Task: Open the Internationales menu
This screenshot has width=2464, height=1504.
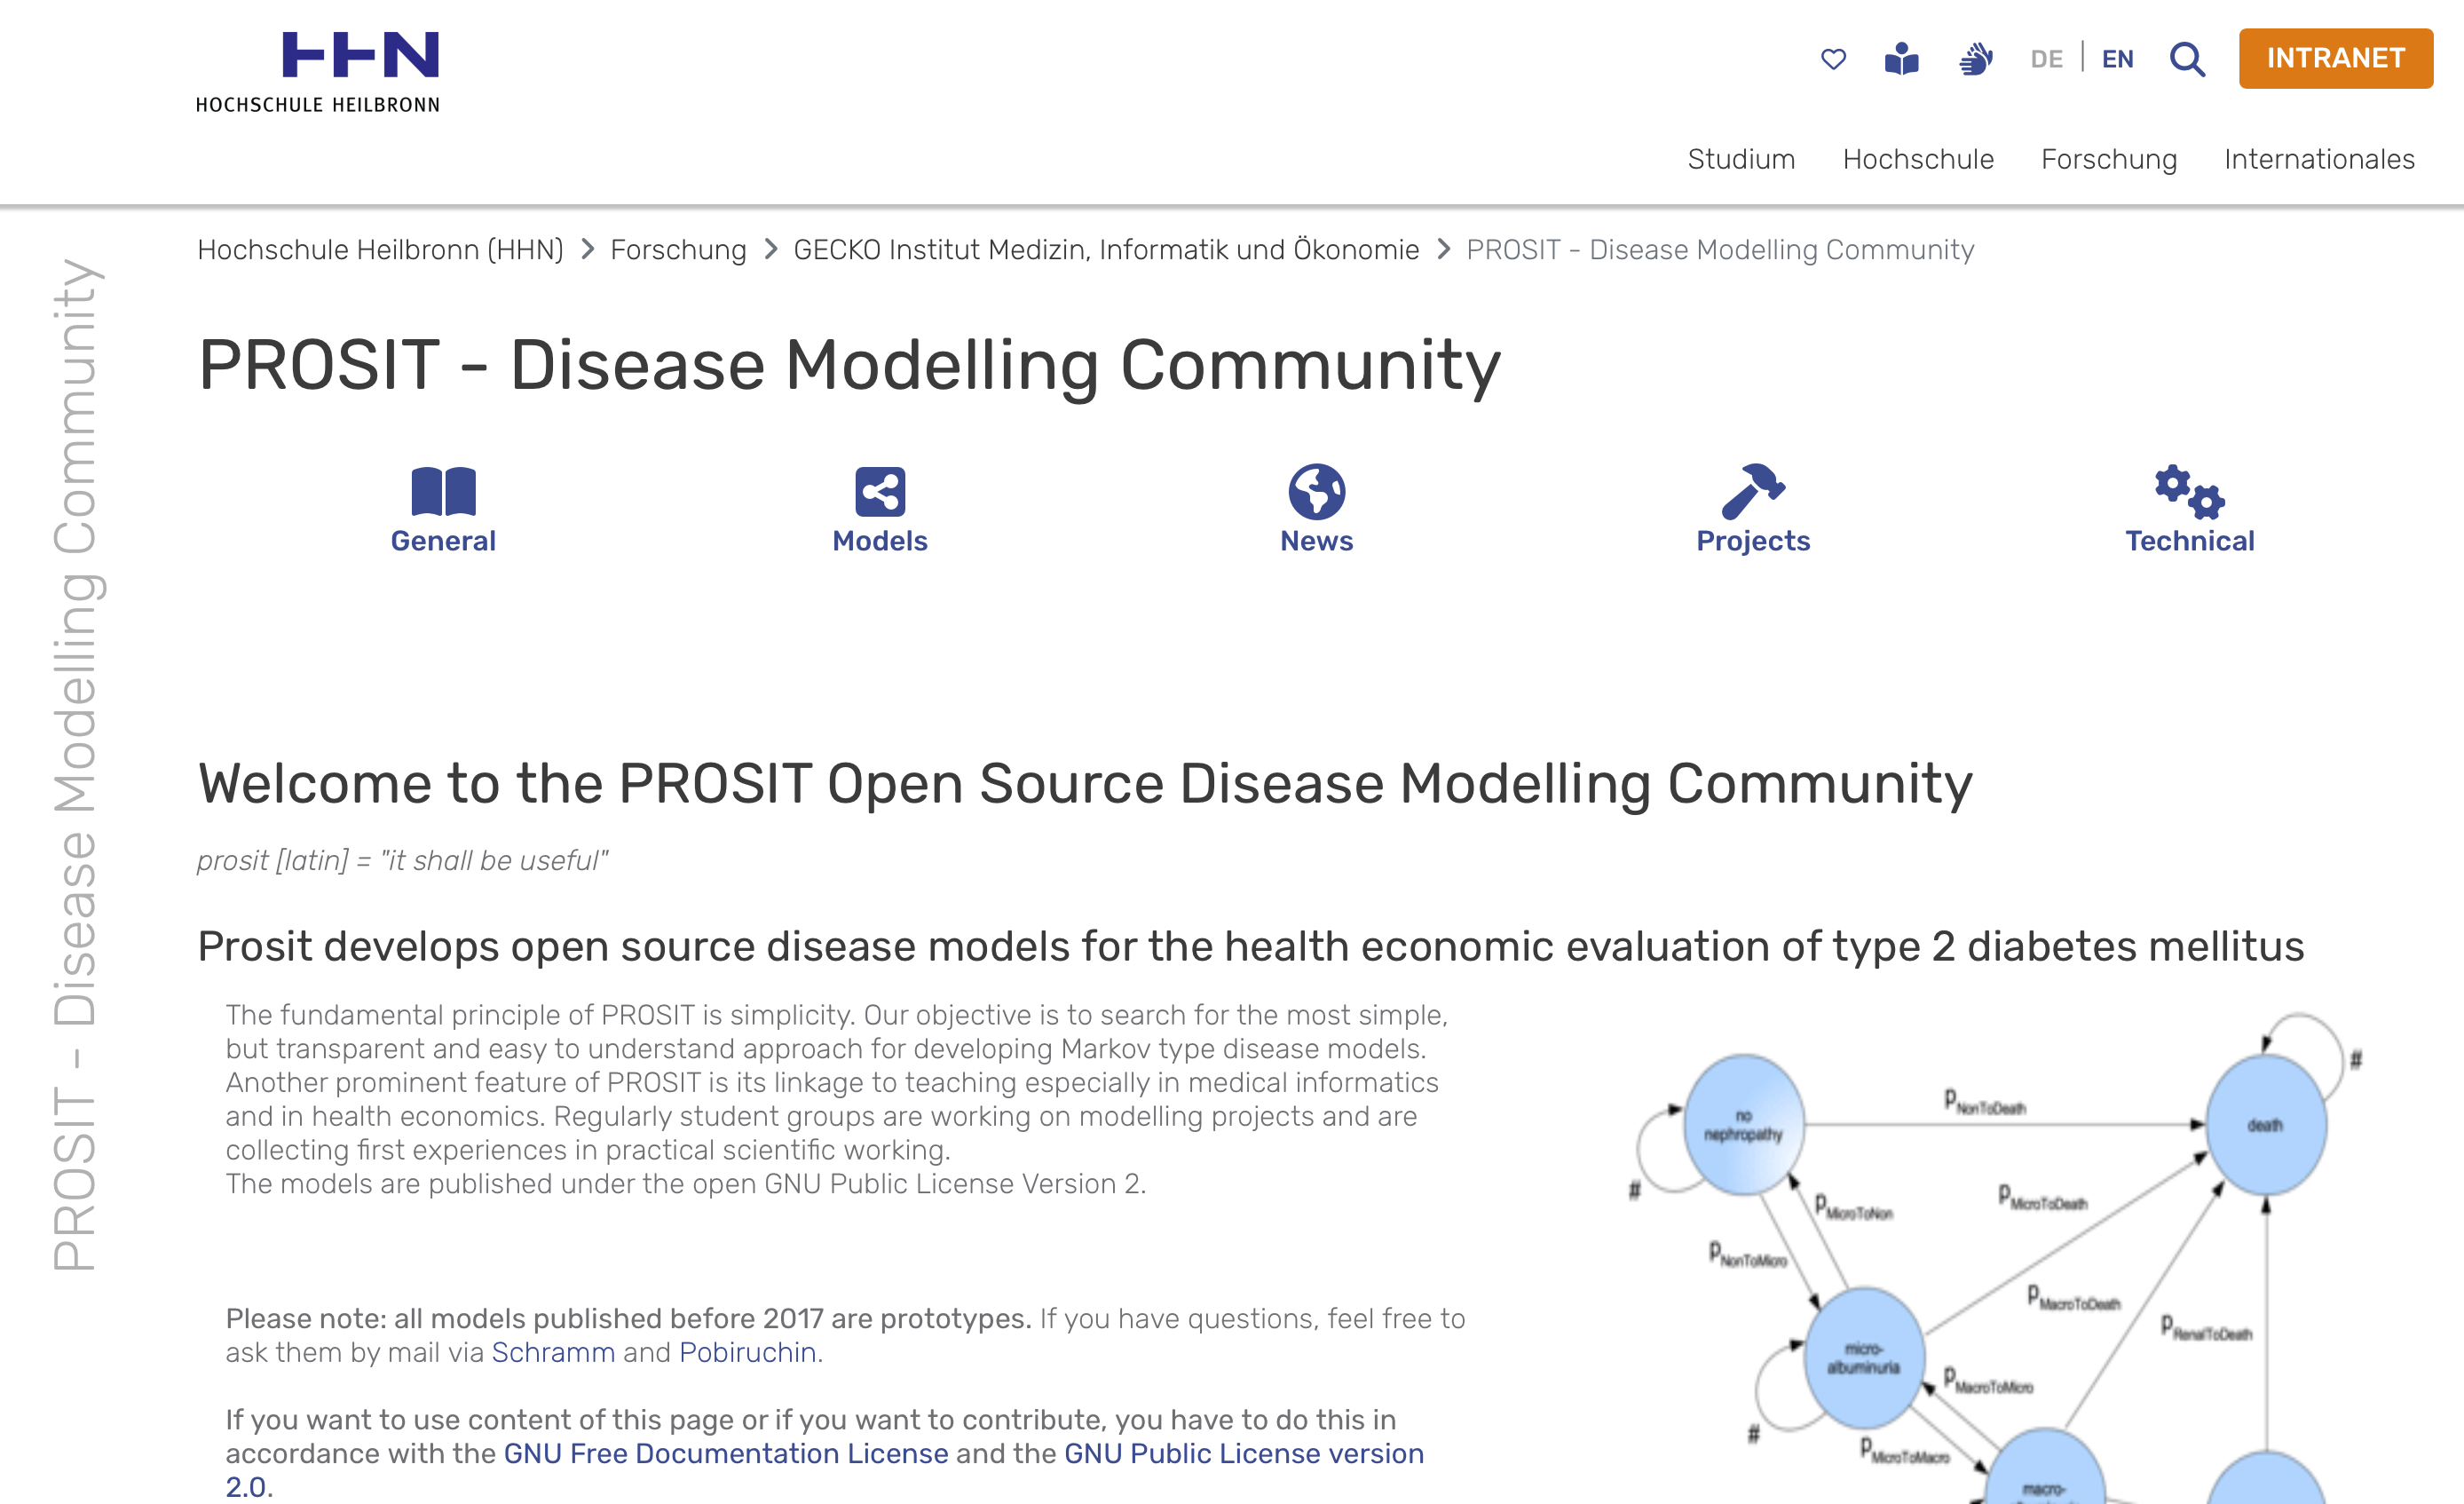Action: 2319,159
